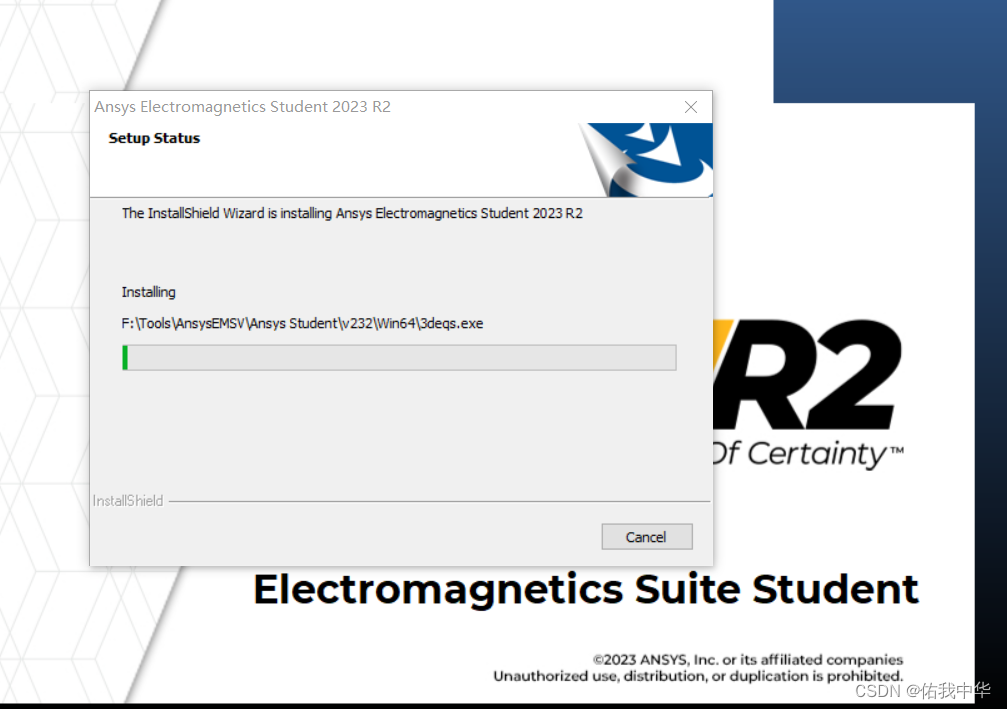This screenshot has height=709, width=1007.
Task: Cancel the Ansys Electromagnetics installation
Action: (647, 536)
